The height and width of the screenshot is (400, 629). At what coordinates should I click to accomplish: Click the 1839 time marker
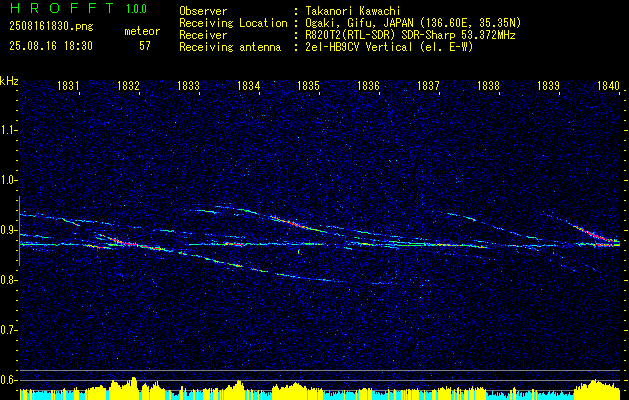pos(548,85)
